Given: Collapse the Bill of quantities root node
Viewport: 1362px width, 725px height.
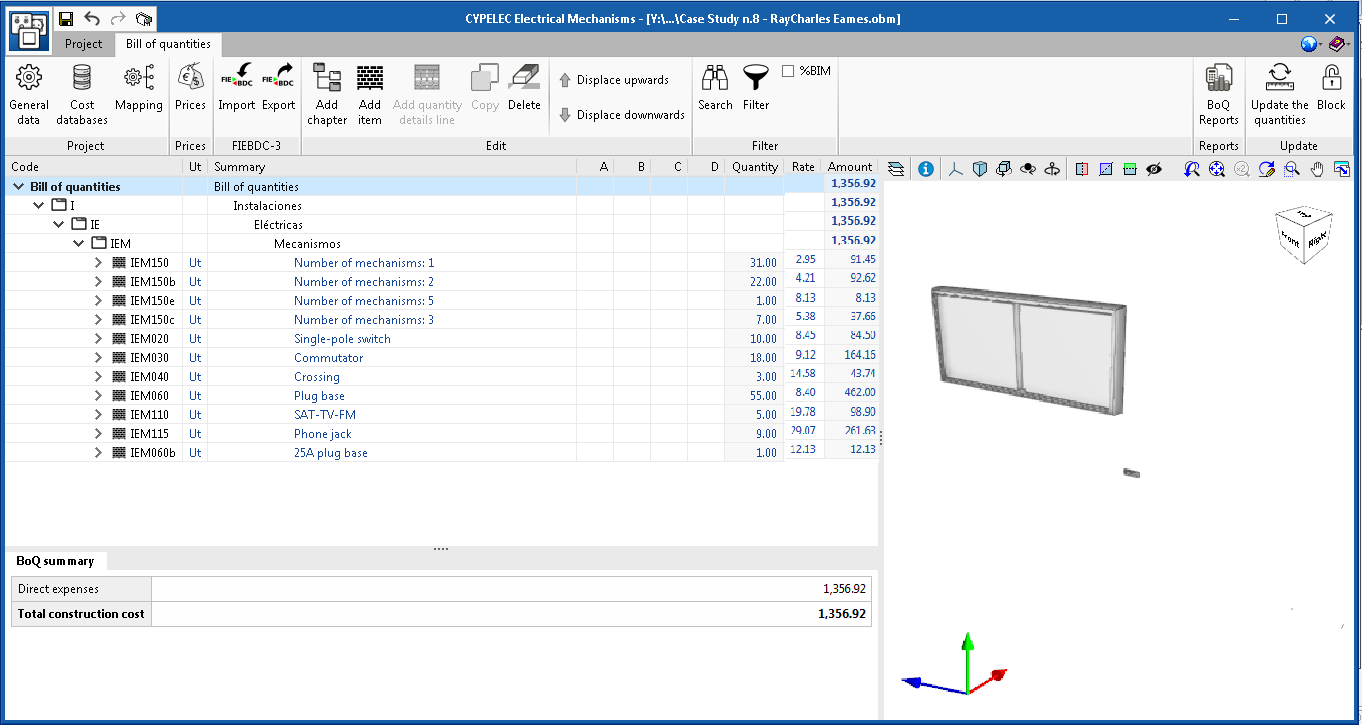Looking at the screenshot, I should [x=18, y=186].
